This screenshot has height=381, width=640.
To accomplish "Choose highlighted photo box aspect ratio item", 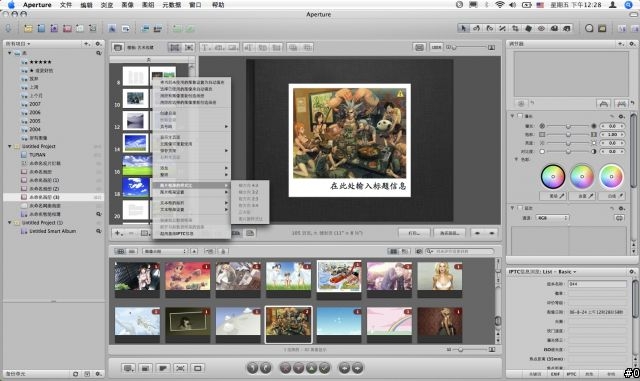I will pyautogui.click(x=191, y=185).
